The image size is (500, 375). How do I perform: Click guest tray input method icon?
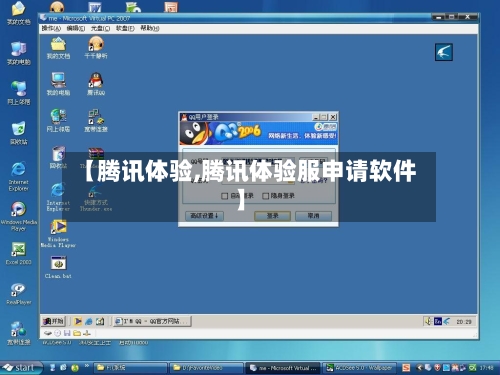pos(438,321)
